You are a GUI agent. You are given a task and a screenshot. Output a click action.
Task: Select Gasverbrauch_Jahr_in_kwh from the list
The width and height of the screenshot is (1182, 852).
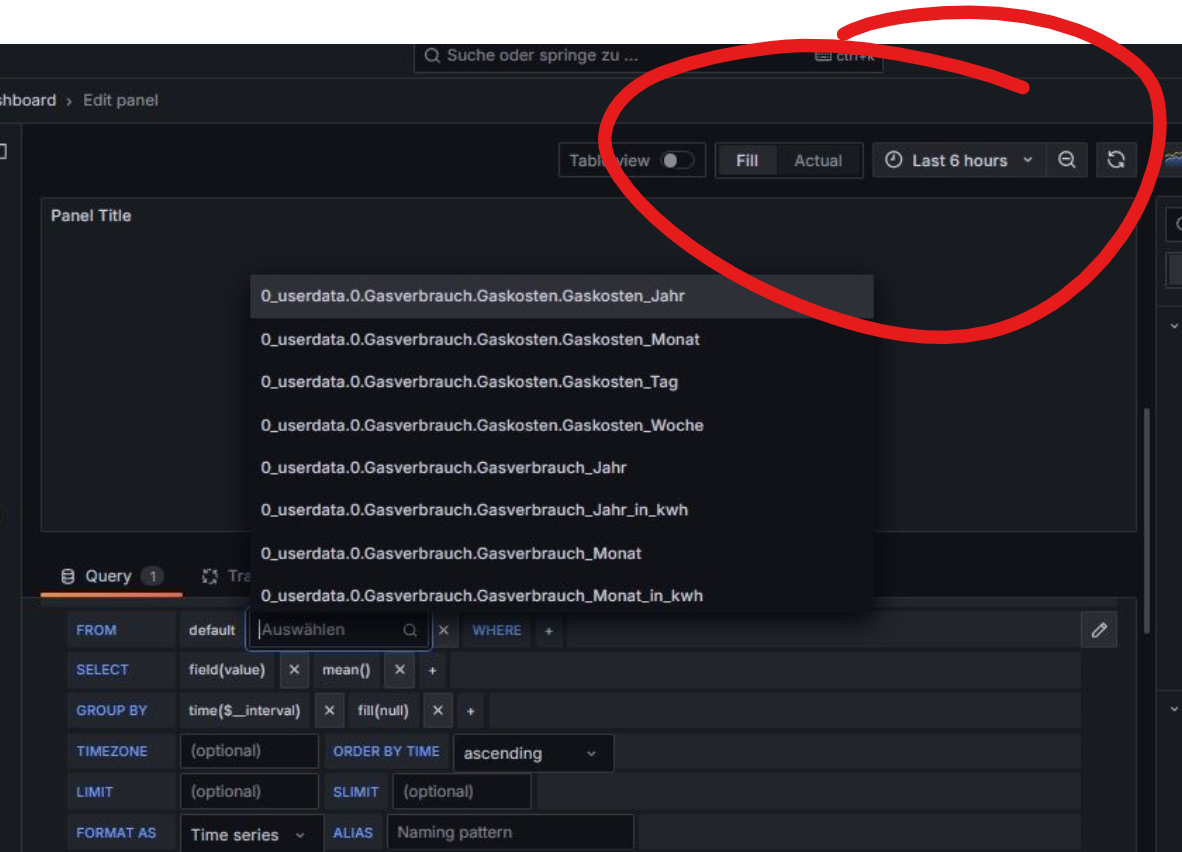click(562, 510)
